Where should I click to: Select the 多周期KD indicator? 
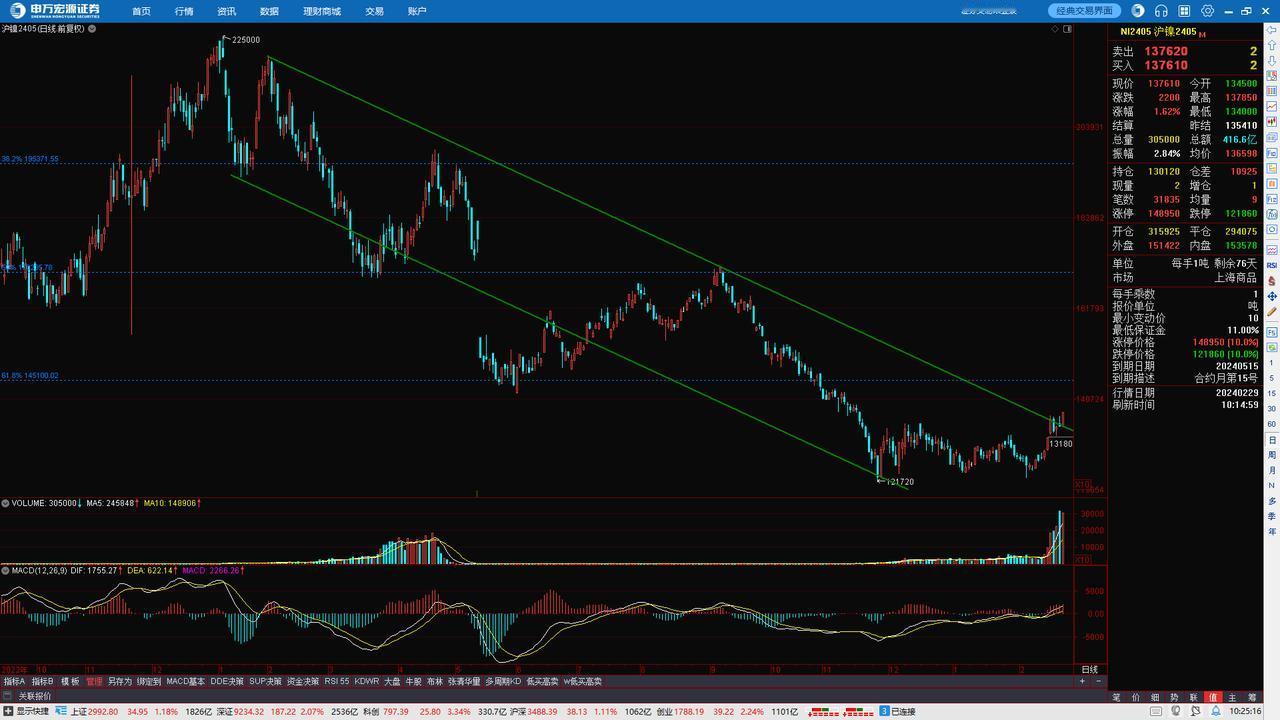(503, 681)
